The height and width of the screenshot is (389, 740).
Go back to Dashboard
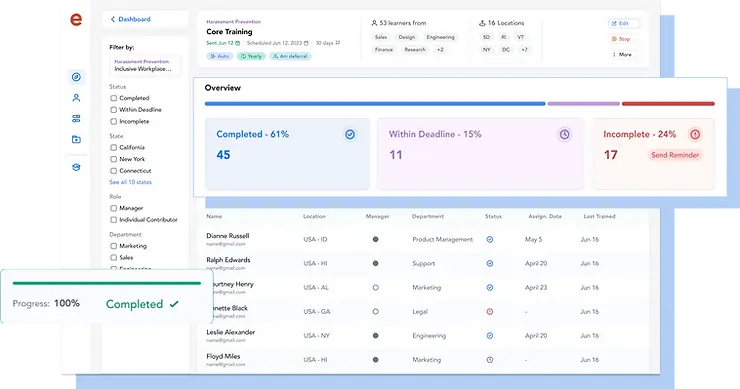click(130, 19)
